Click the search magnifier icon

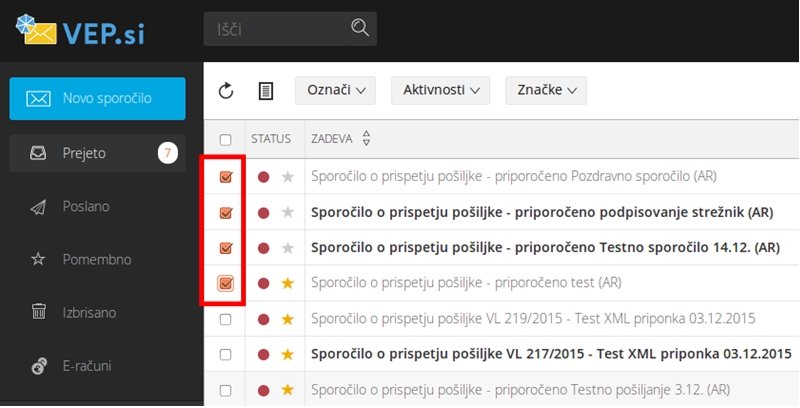(x=360, y=28)
